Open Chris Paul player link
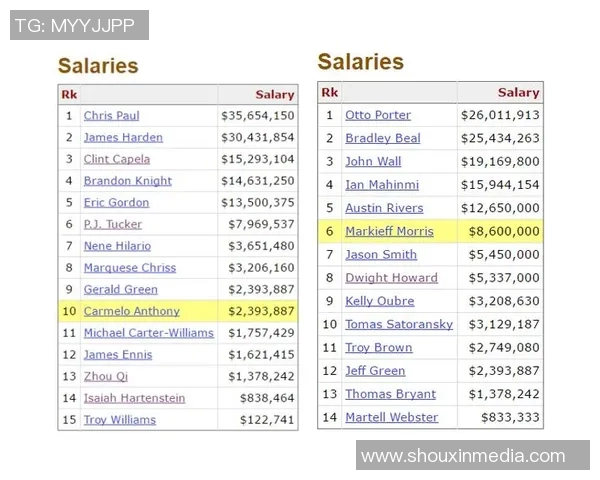 pos(111,116)
